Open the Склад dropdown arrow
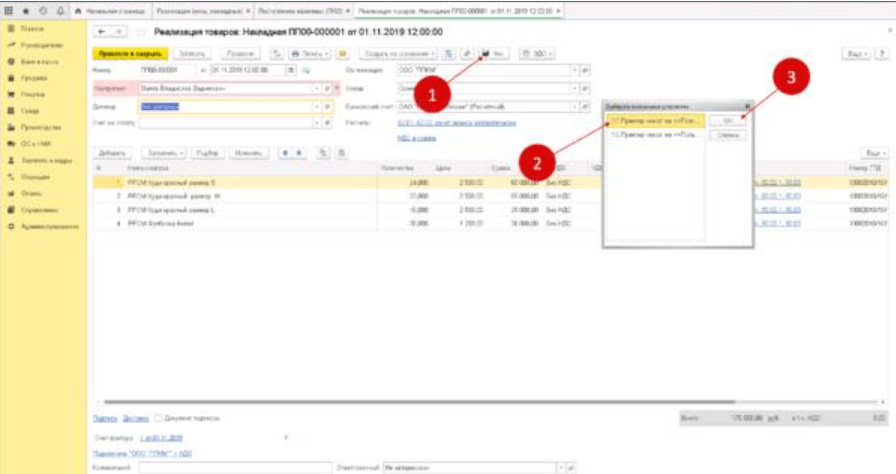Image resolution: width=896 pixels, height=474 pixels. (574, 89)
